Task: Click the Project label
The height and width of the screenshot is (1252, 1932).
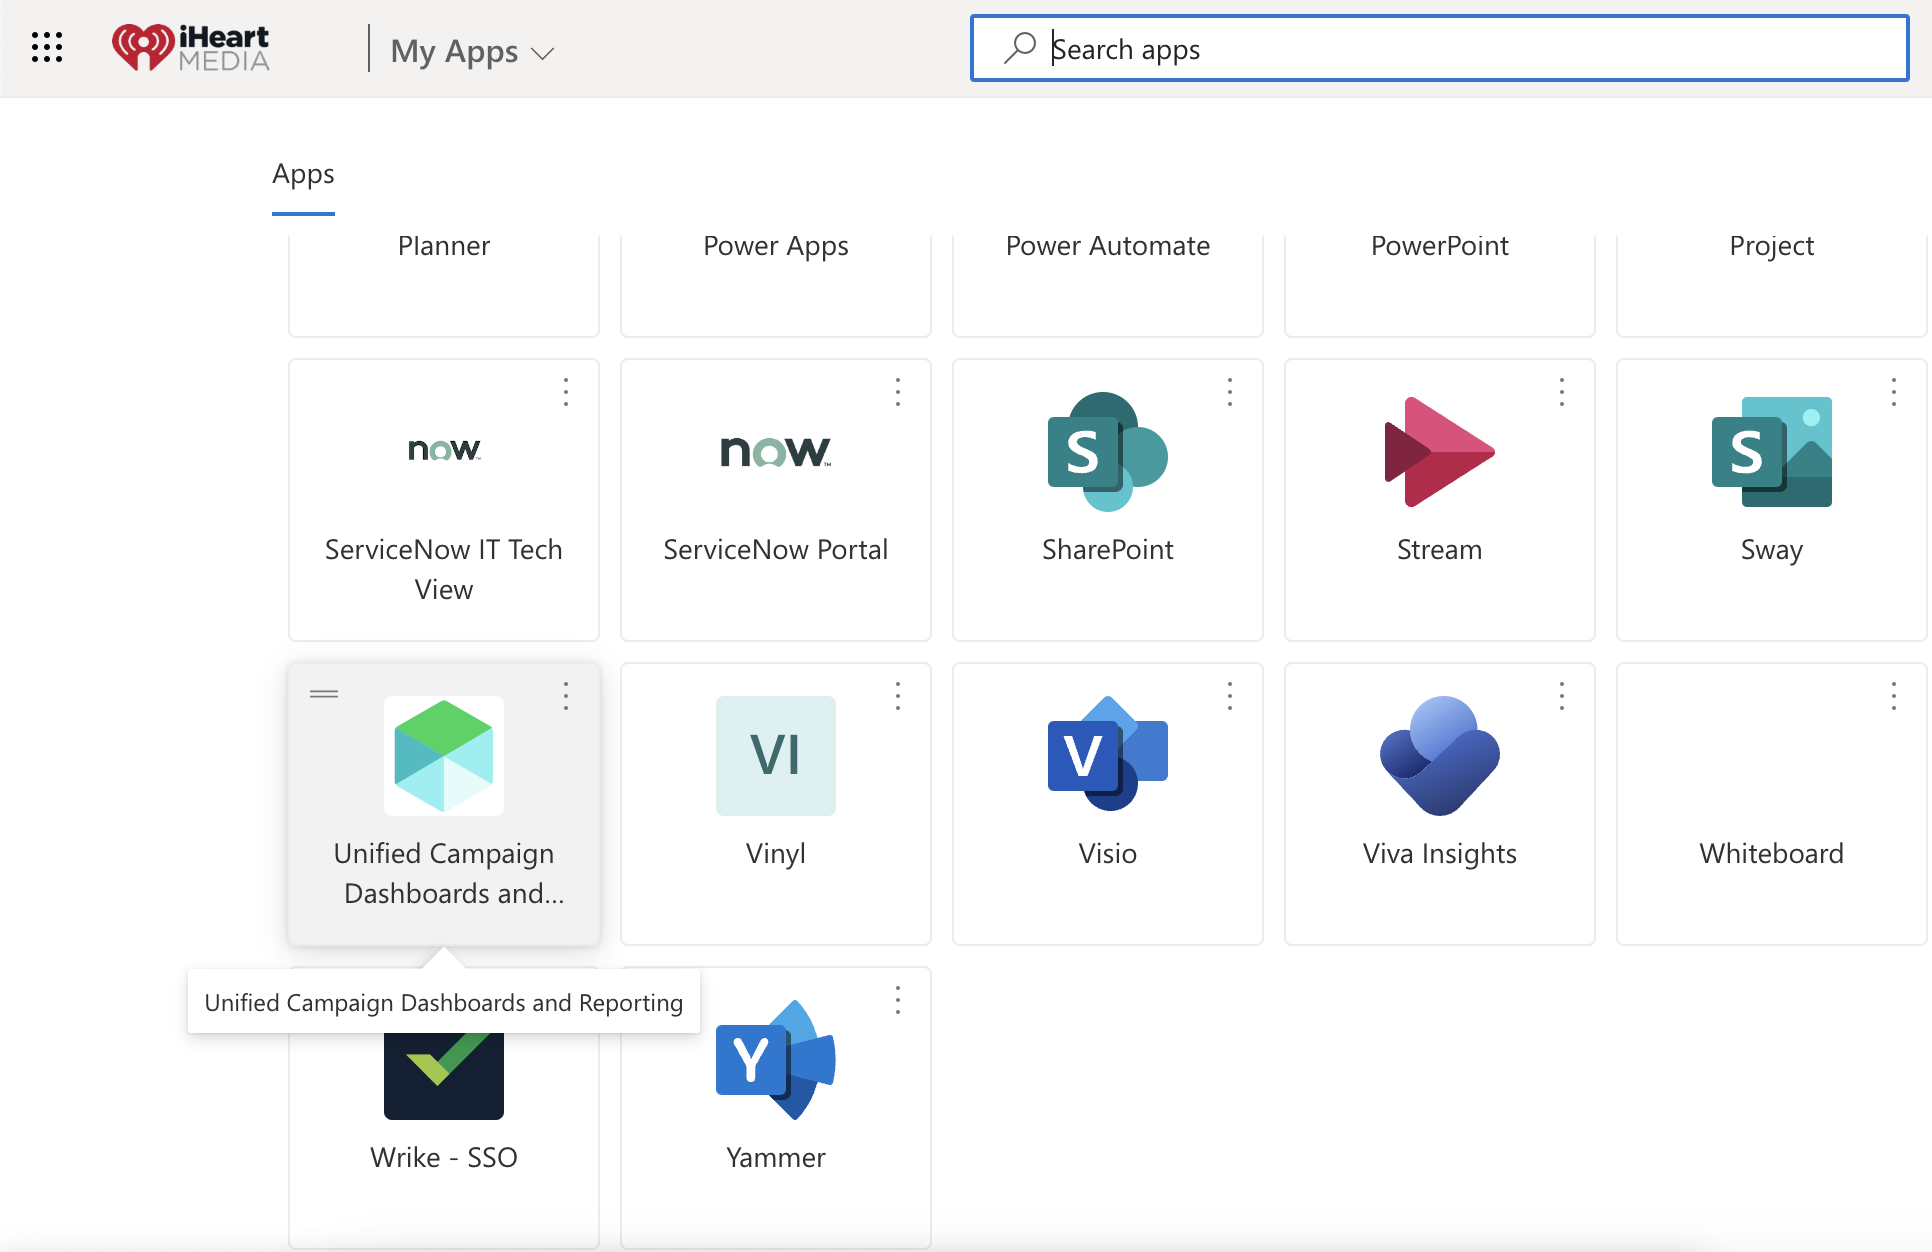Action: (x=1772, y=246)
